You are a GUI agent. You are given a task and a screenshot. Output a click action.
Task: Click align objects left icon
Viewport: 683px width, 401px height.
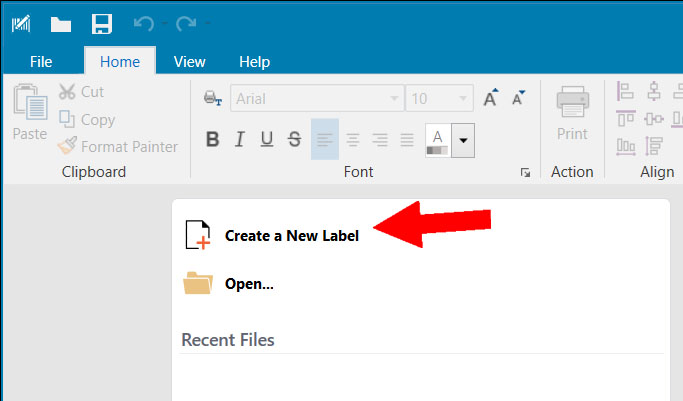[626, 91]
